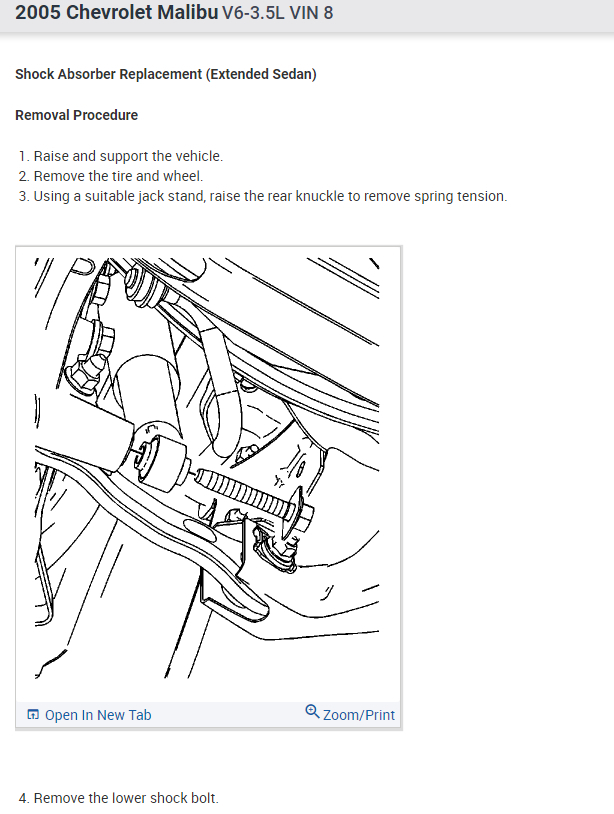The width and height of the screenshot is (614, 814).
Task: Click step 4 Remove the lower shock bolt
Action: 118,798
